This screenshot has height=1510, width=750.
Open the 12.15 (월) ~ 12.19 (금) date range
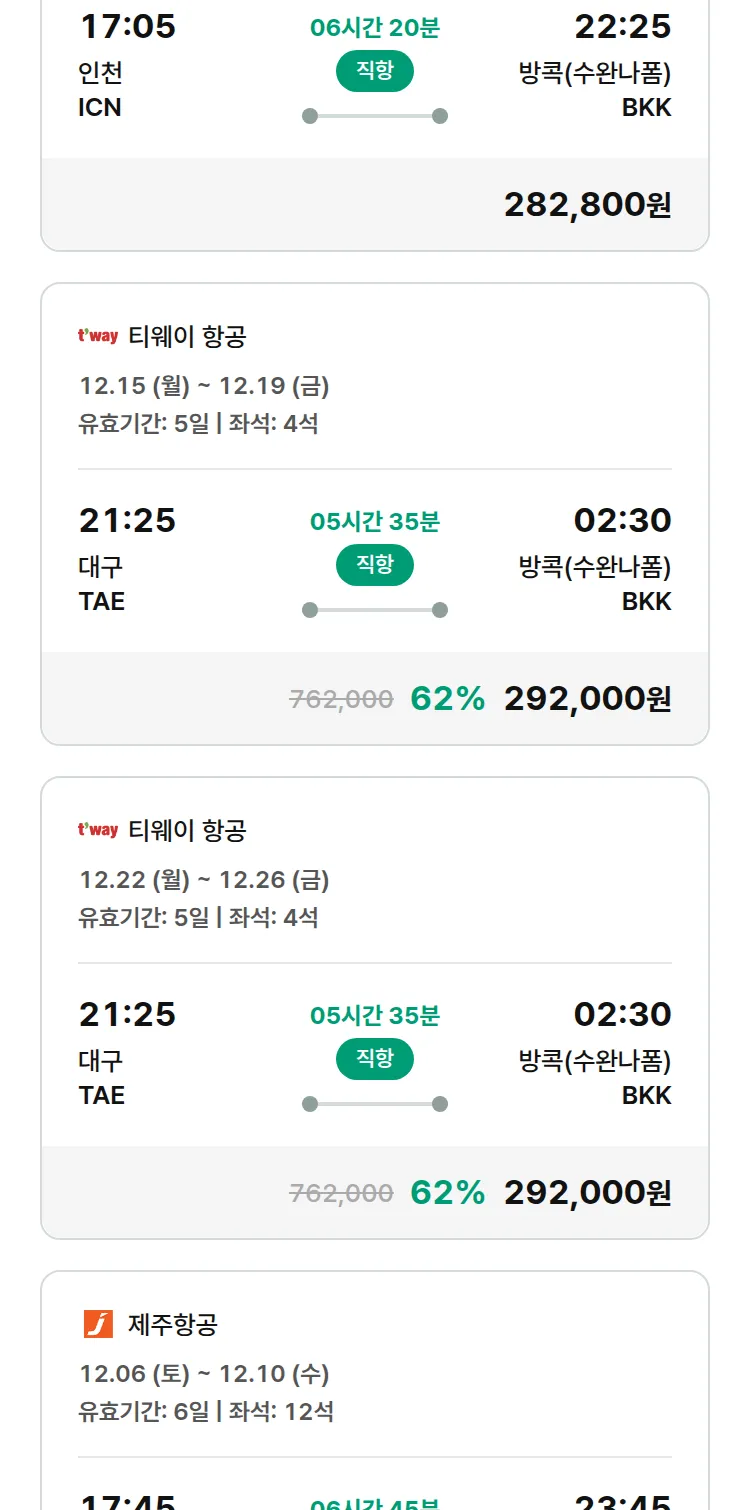coord(204,386)
